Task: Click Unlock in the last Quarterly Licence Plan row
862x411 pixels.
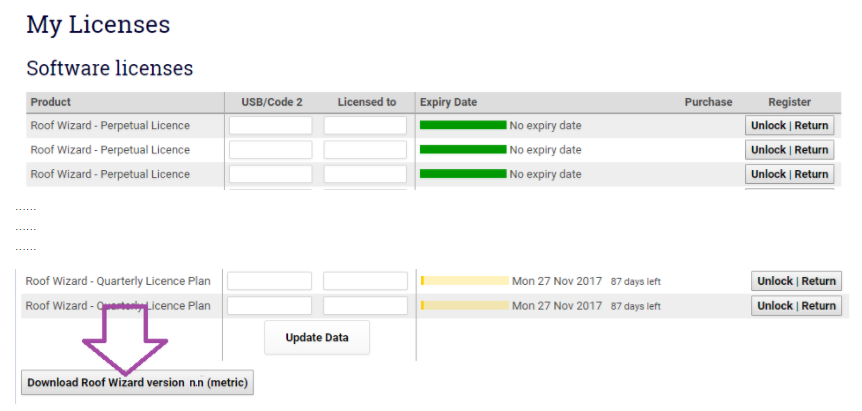Action: 775,306
